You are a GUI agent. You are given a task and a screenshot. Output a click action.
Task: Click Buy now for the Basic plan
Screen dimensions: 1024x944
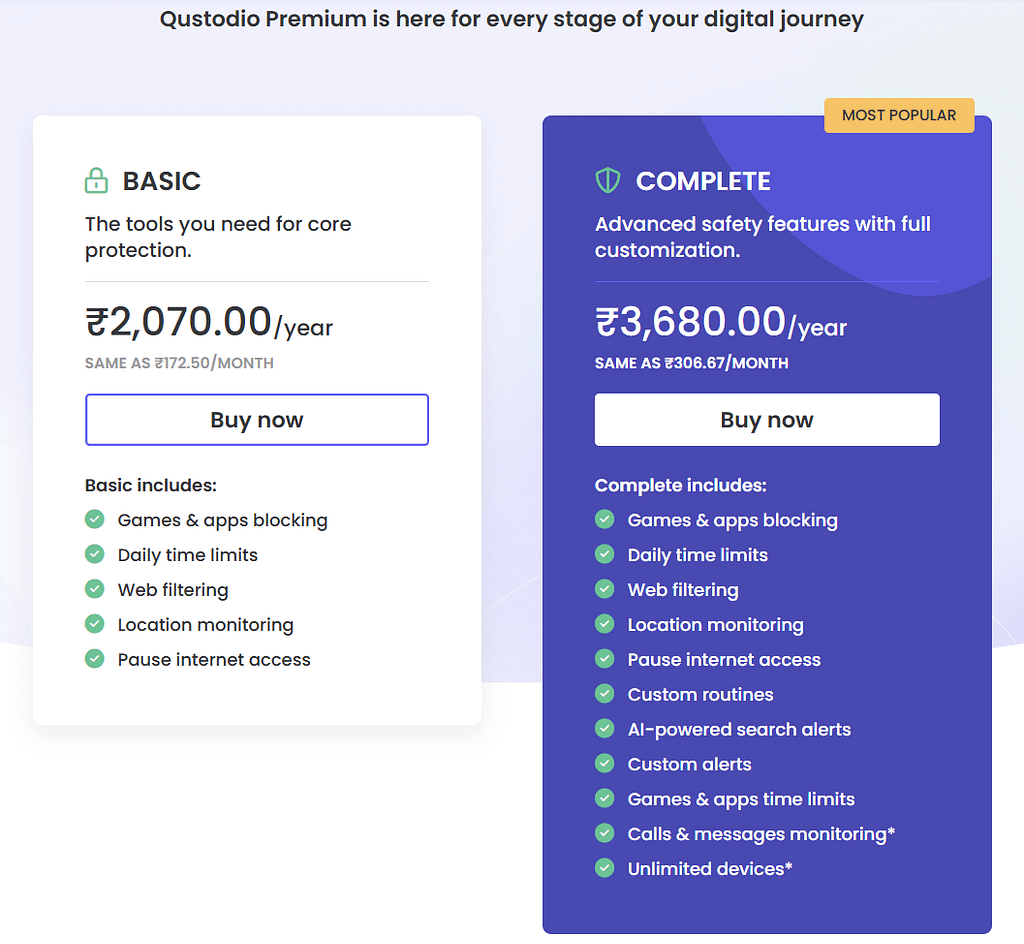(257, 420)
